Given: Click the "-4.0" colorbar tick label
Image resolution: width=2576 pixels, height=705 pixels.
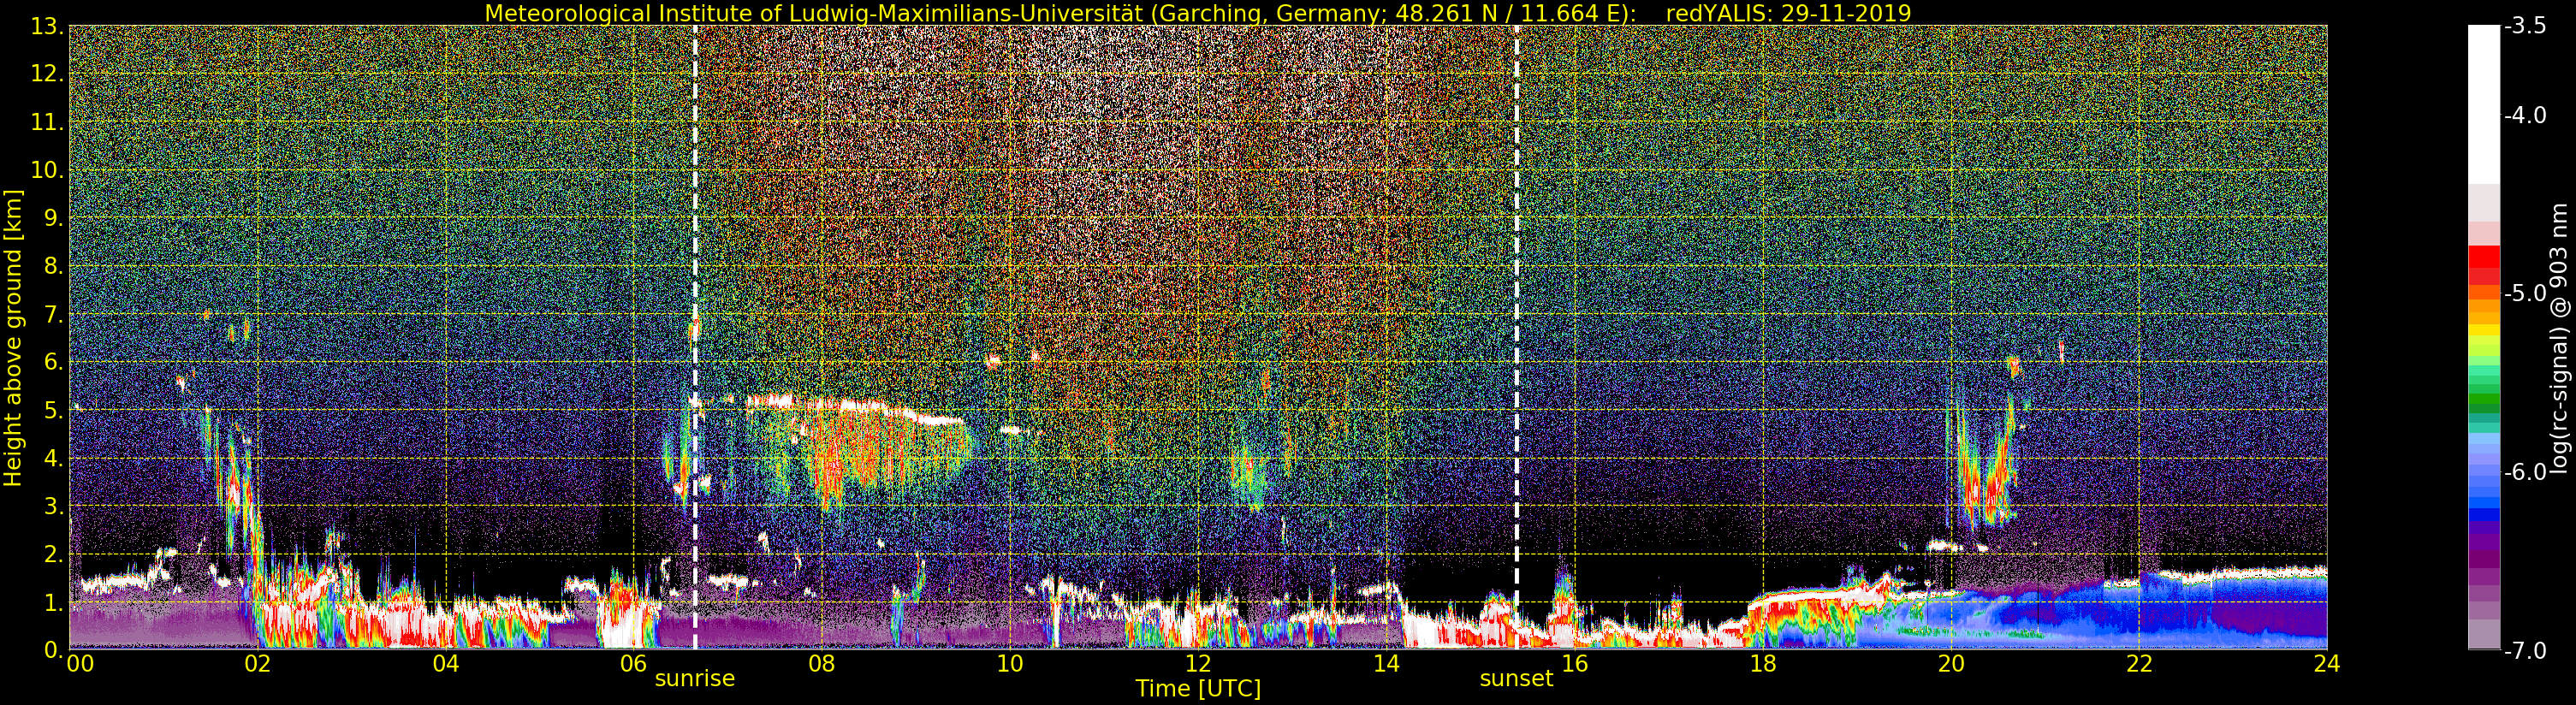Looking at the screenshot, I should tap(2524, 116).
